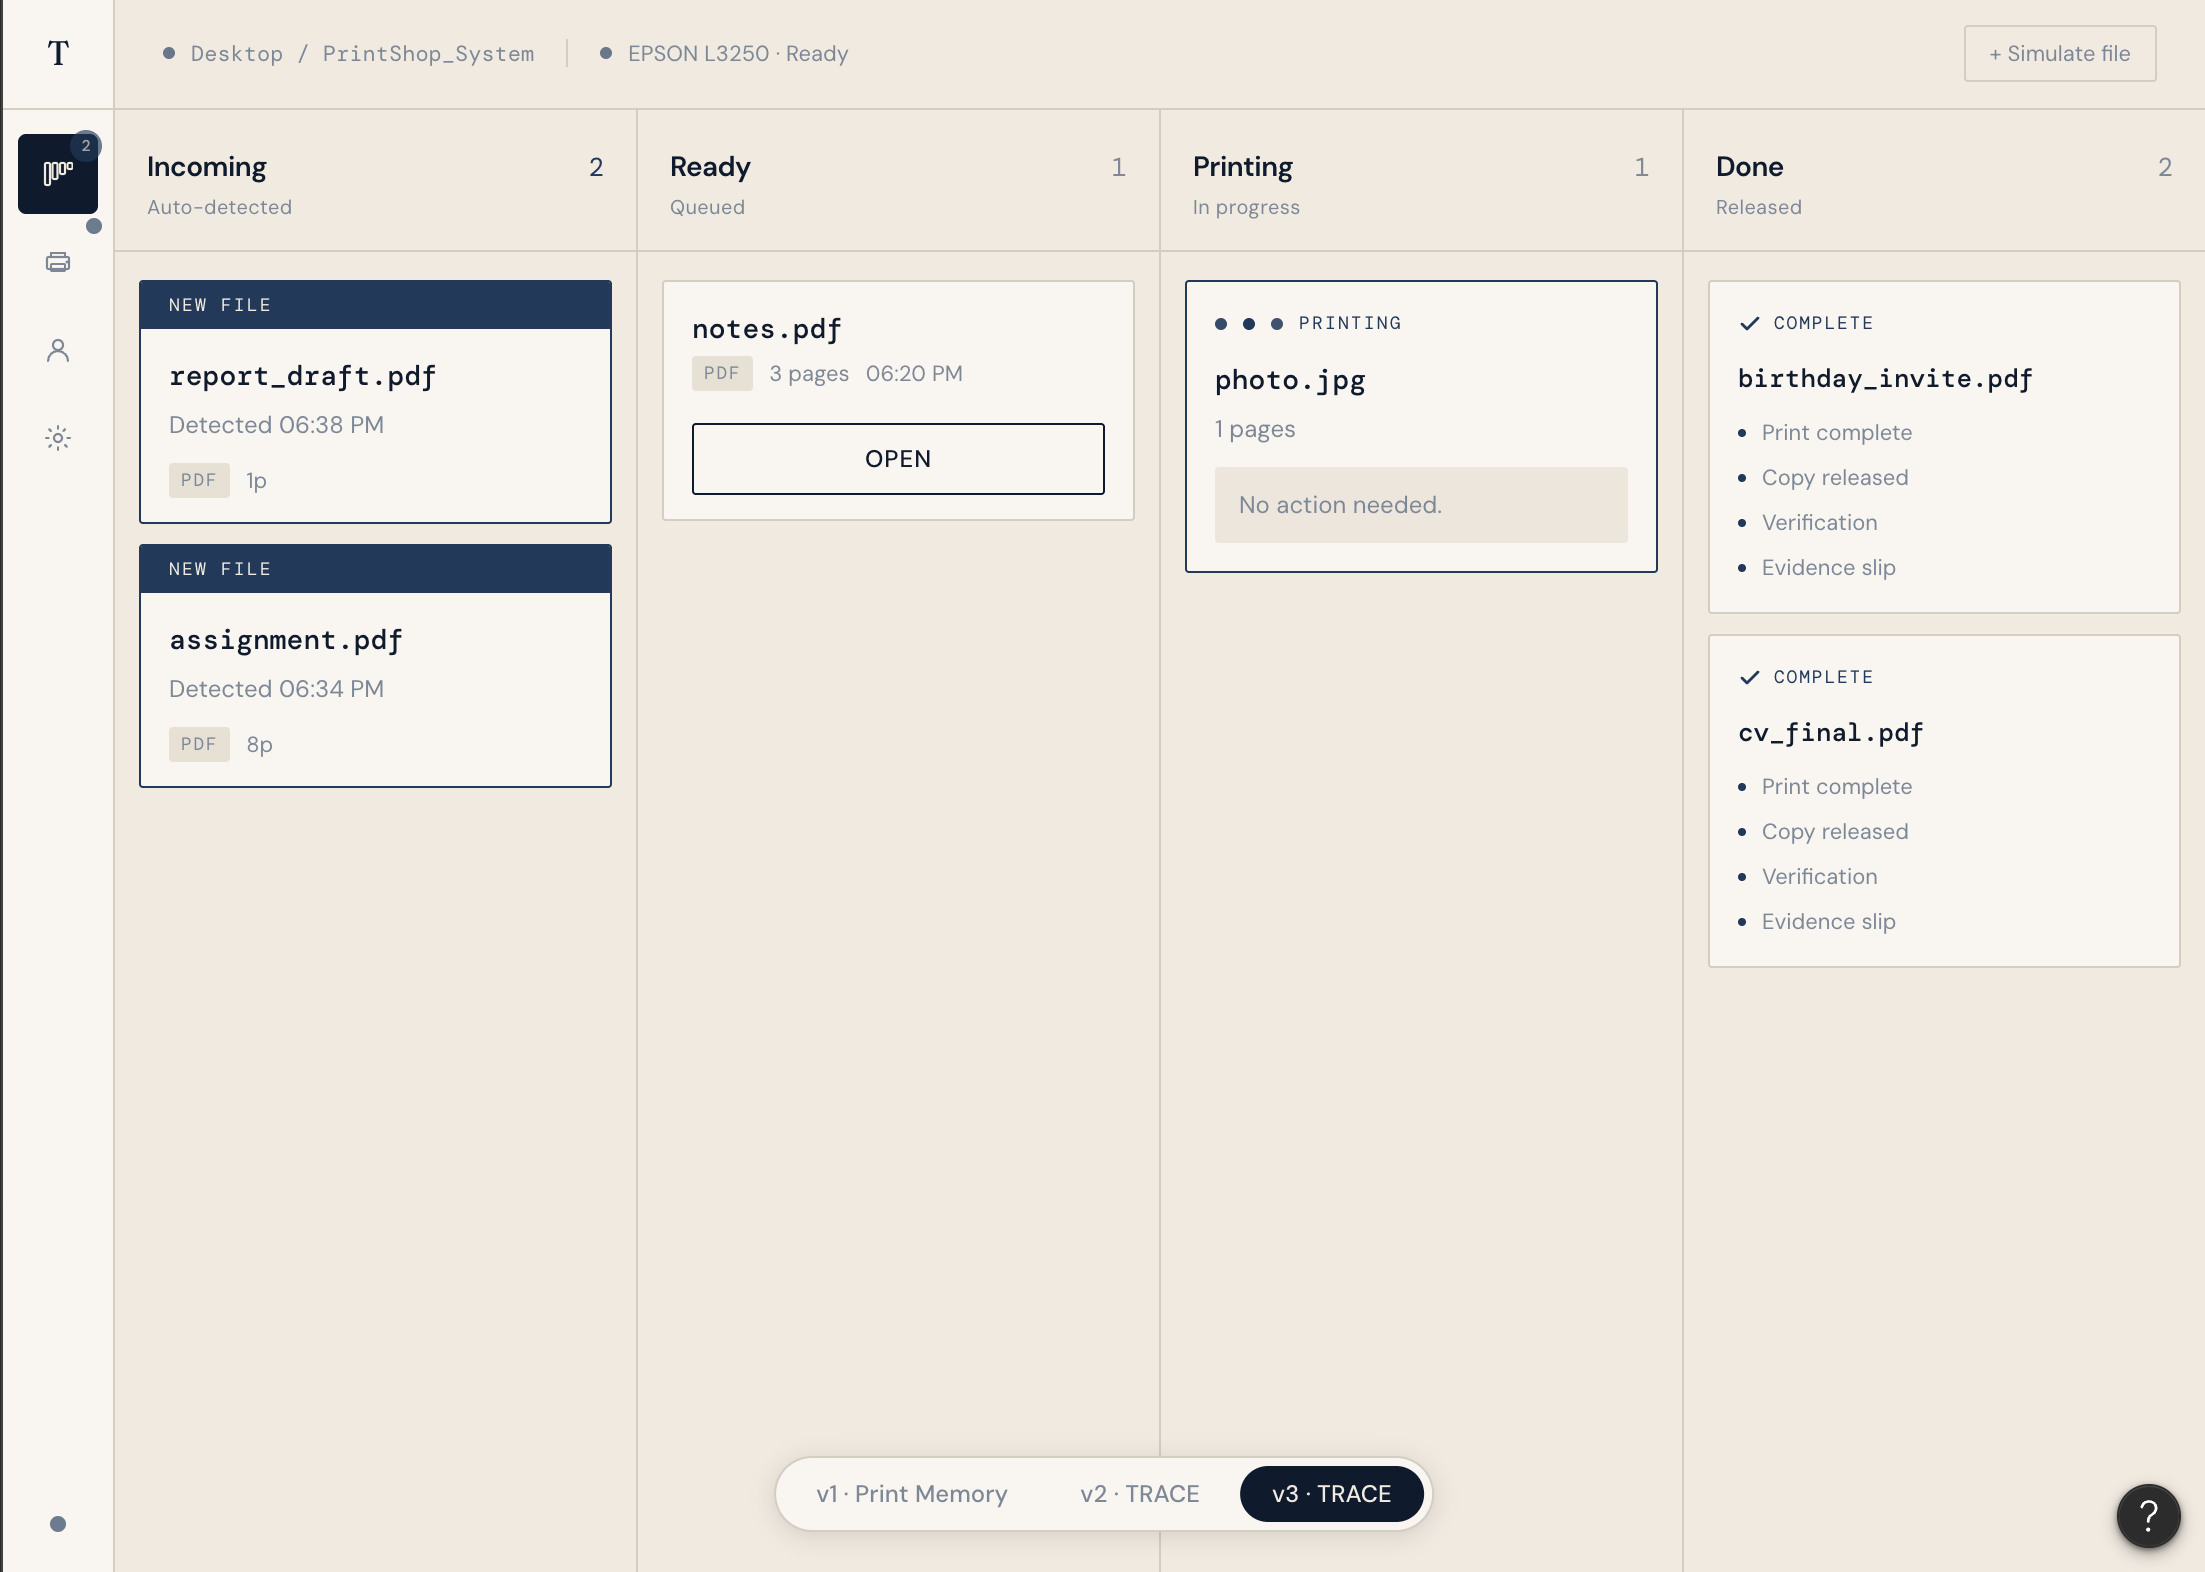This screenshot has width=2205, height=1572.
Task: Click the PrintShop_System breadcrumb
Action: click(428, 54)
